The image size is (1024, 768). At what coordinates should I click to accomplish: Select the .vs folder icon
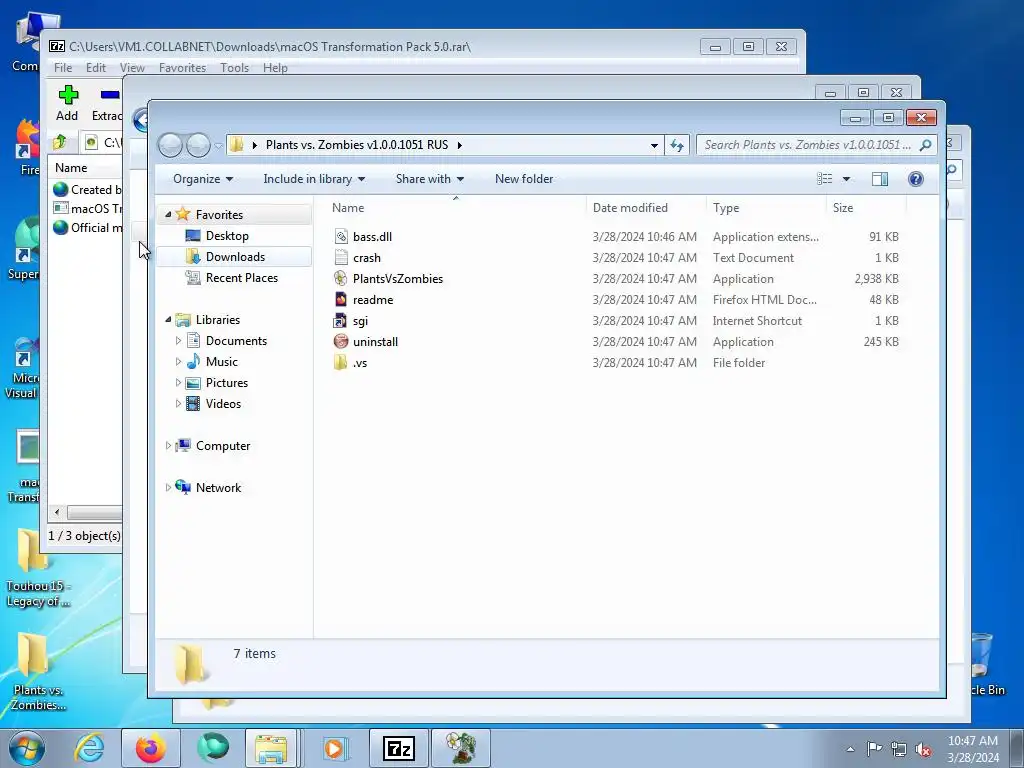tap(341, 362)
